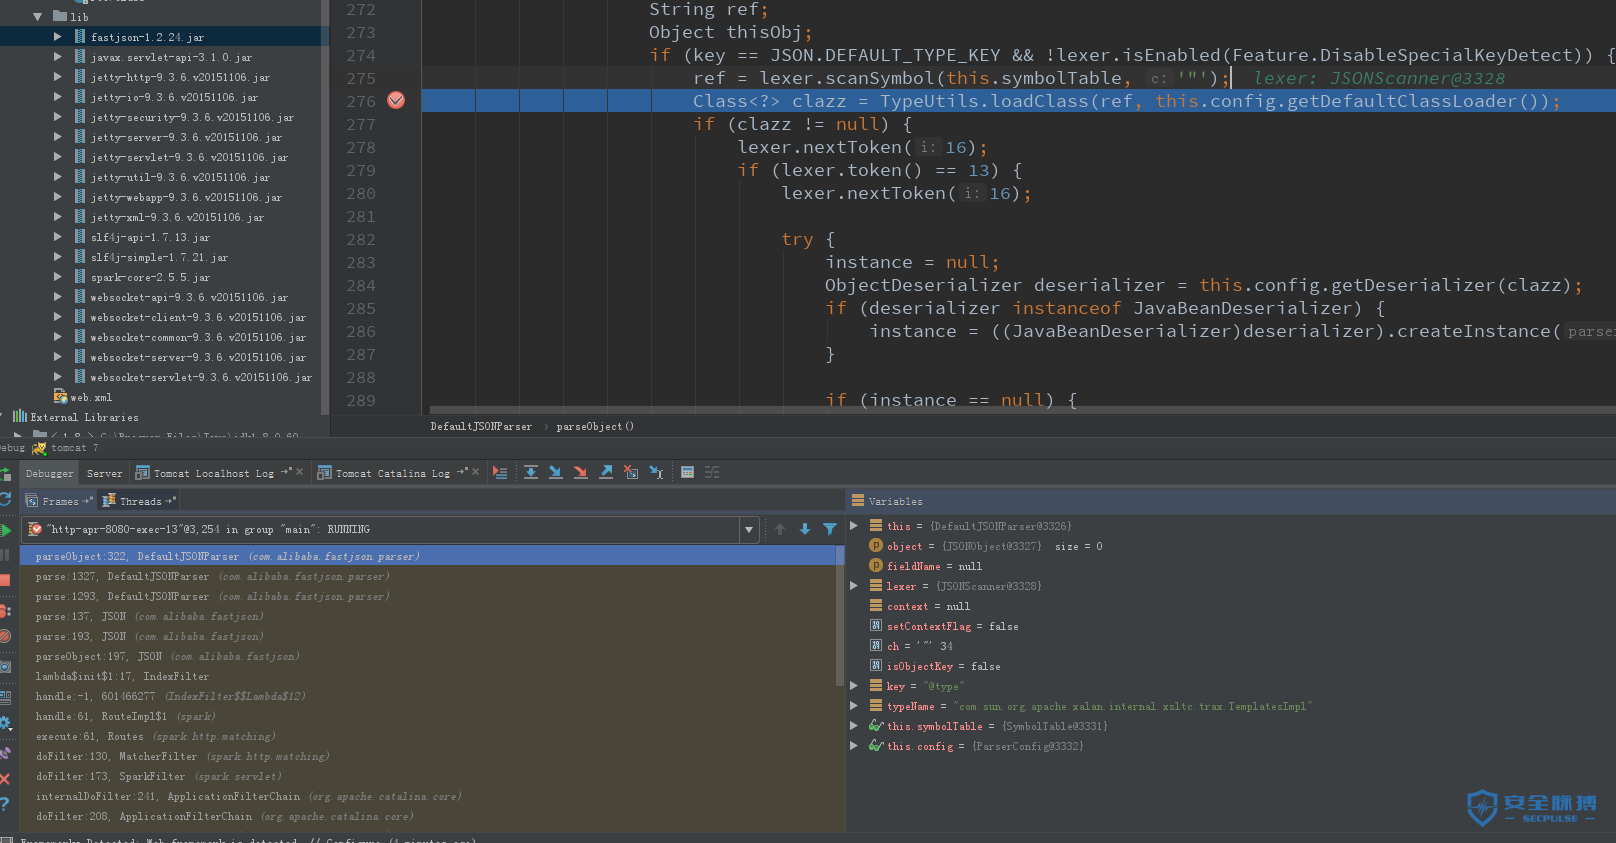Click the Force Step Into red arrow icon
1616x843 pixels.
point(581,472)
